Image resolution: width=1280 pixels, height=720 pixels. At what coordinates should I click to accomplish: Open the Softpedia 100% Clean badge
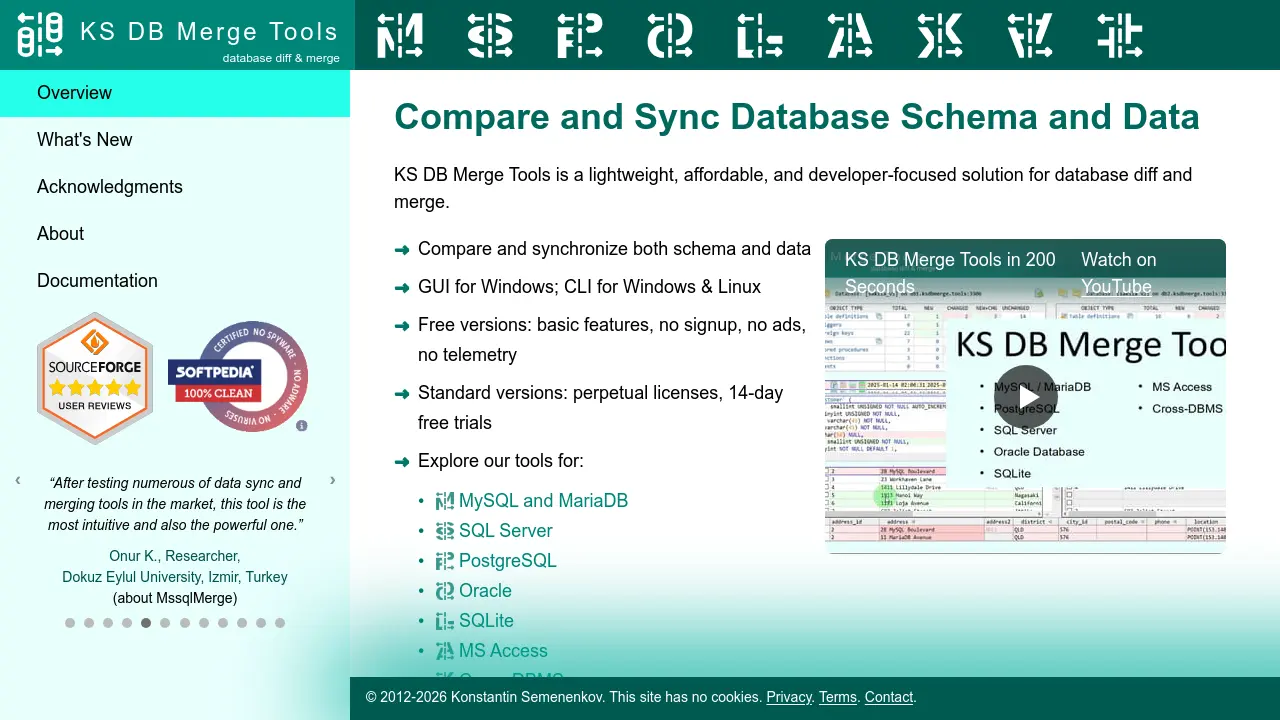point(238,377)
